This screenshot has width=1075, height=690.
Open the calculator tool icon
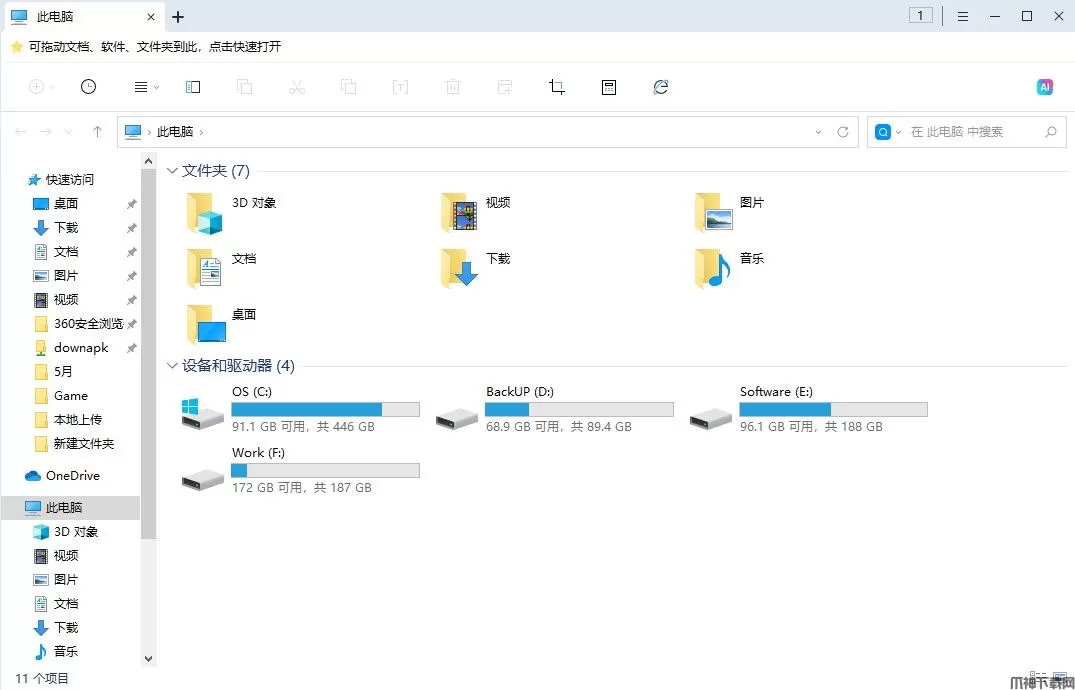tap(609, 87)
